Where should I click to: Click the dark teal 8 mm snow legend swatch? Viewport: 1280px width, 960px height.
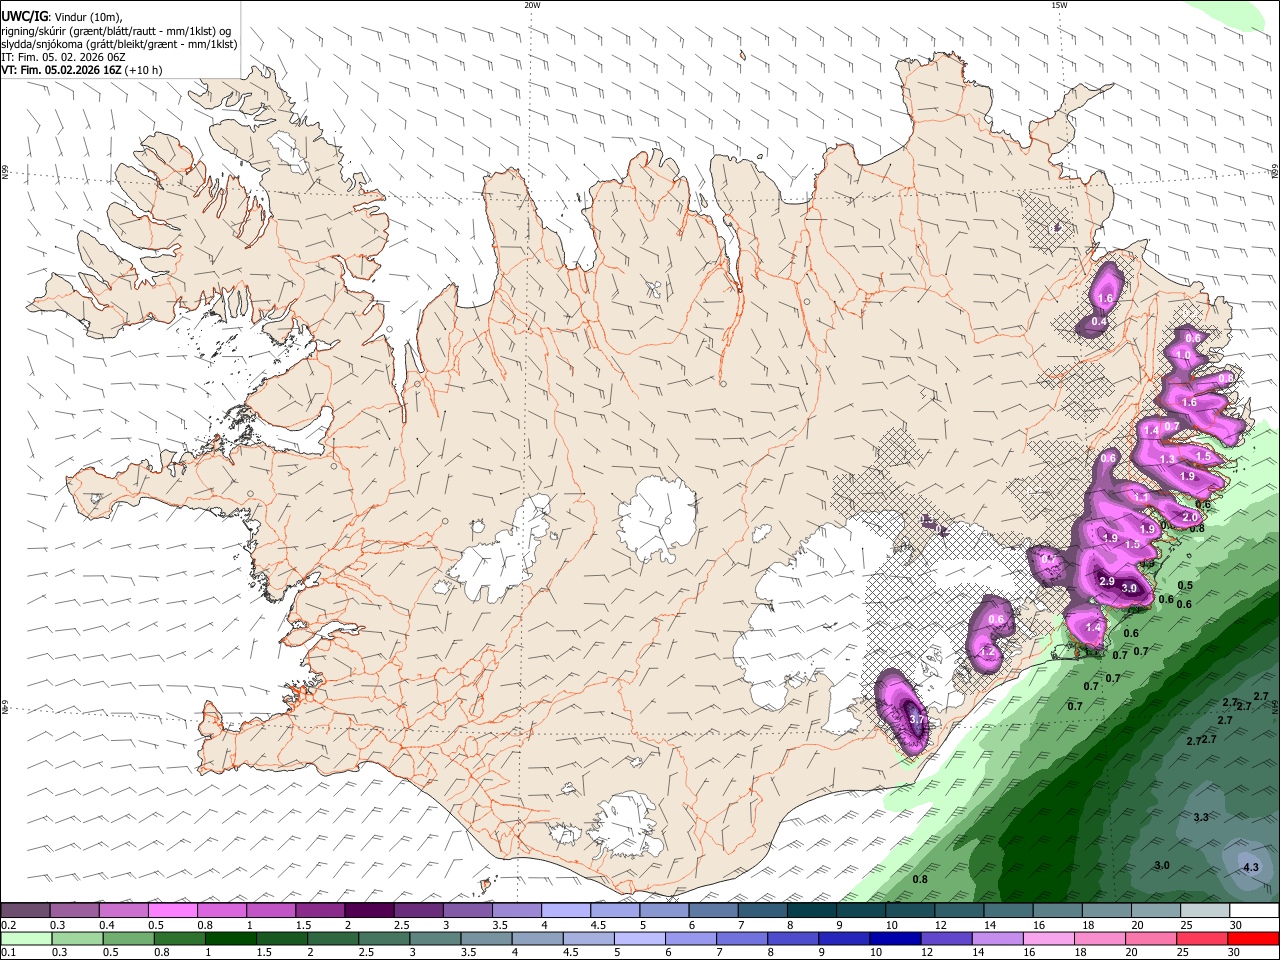pyautogui.click(x=811, y=911)
